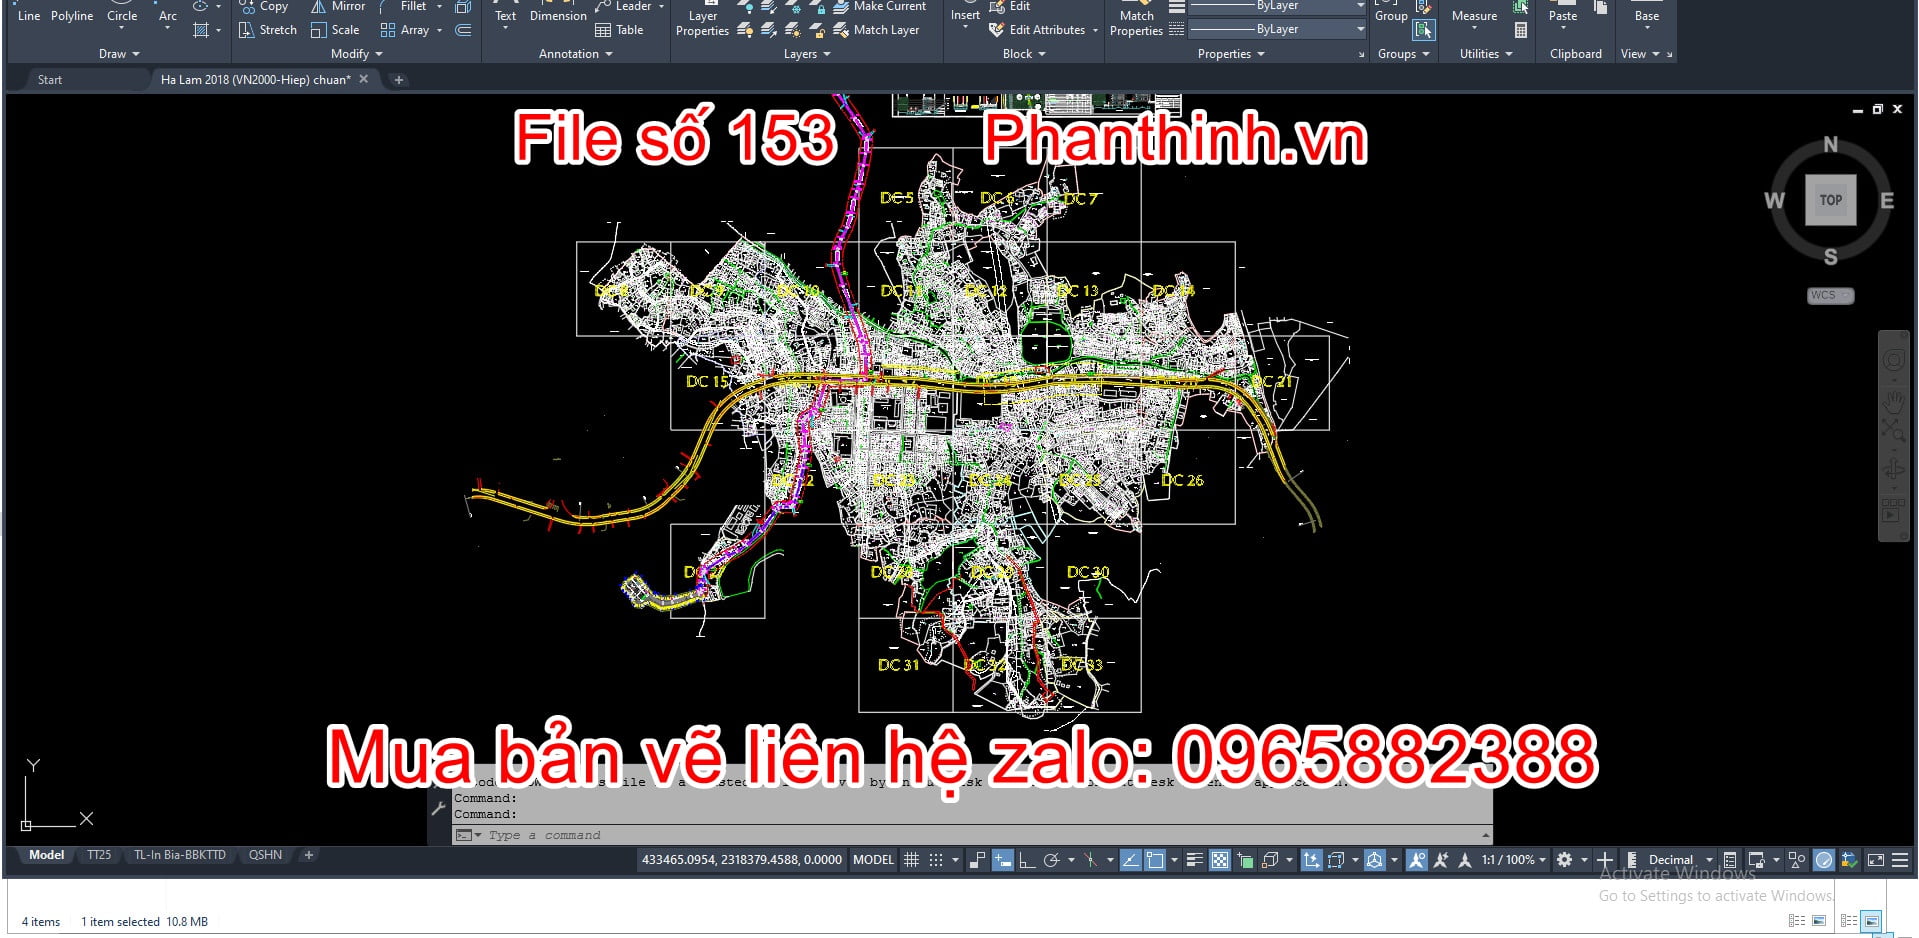Select Ha Lam 2018 drawing tab
The width and height of the screenshot is (1919, 938).
(255, 79)
